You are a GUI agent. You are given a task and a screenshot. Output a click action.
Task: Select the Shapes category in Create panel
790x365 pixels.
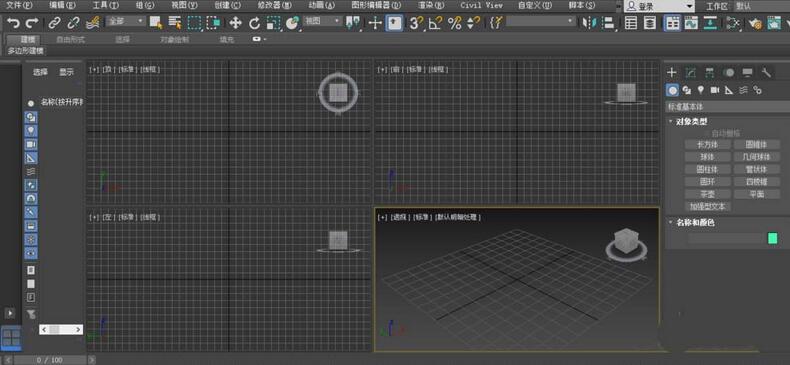click(x=686, y=90)
